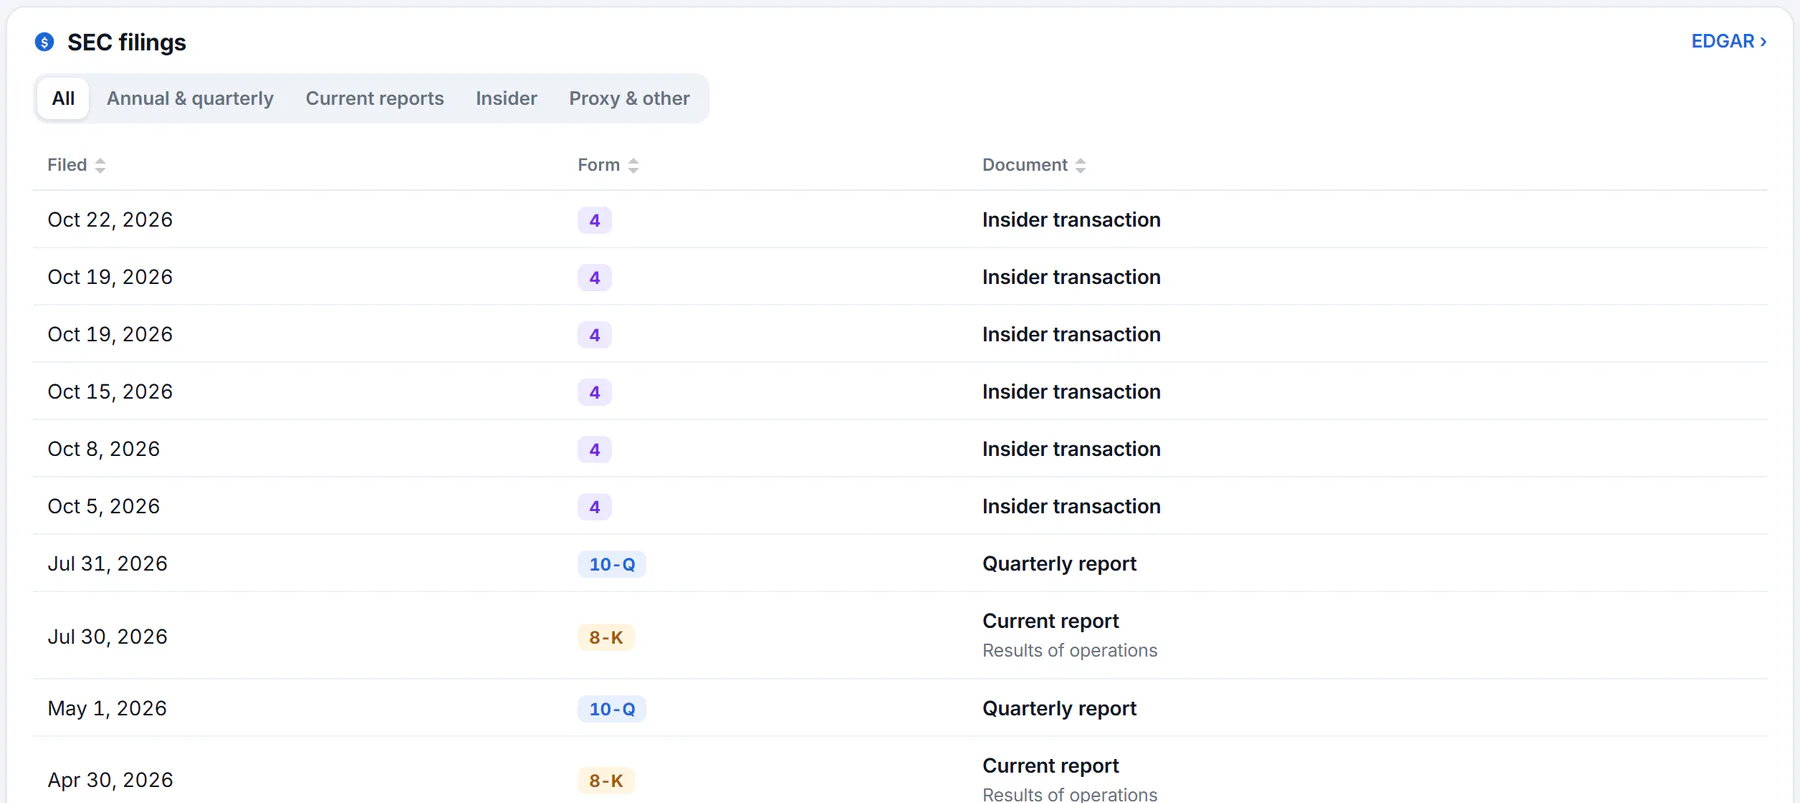The width and height of the screenshot is (1800, 803).
Task: Switch to Current reports tab
Action: [x=375, y=98]
